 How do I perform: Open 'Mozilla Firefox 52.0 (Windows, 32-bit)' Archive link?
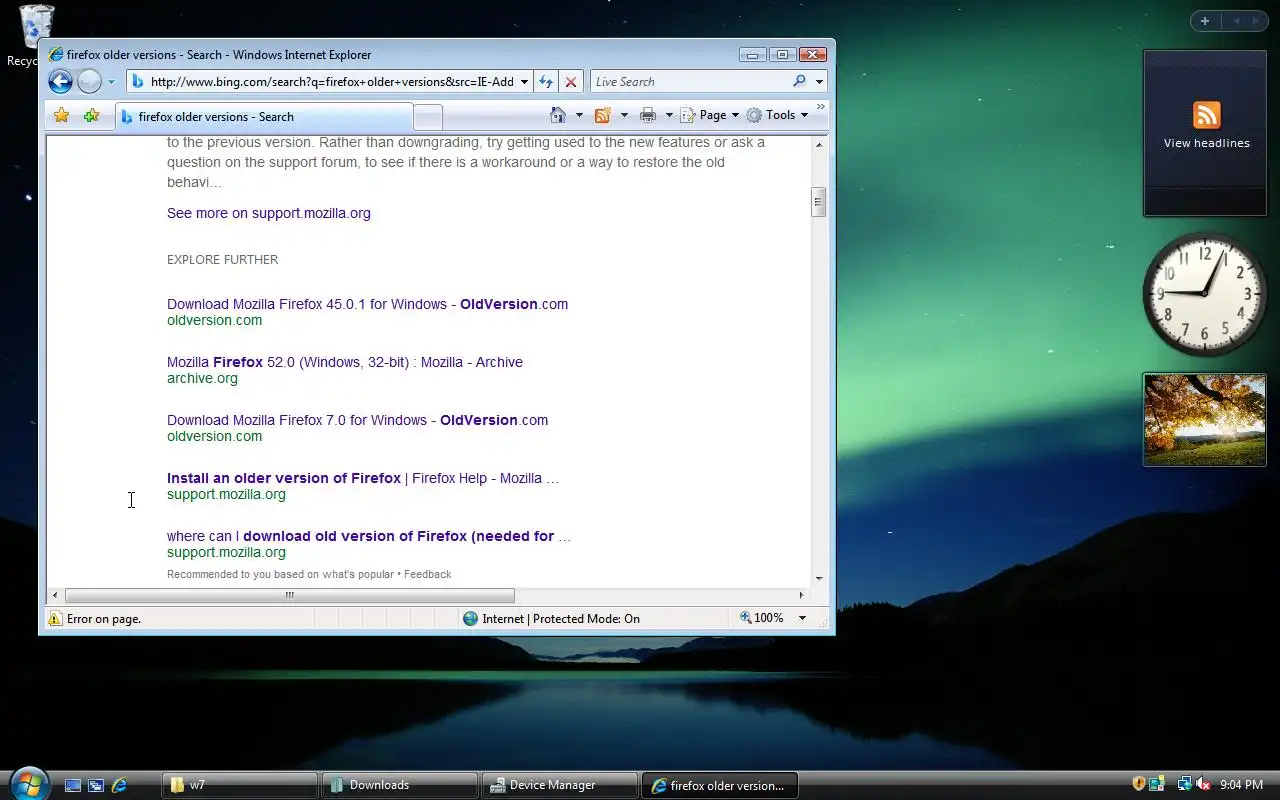(x=345, y=362)
